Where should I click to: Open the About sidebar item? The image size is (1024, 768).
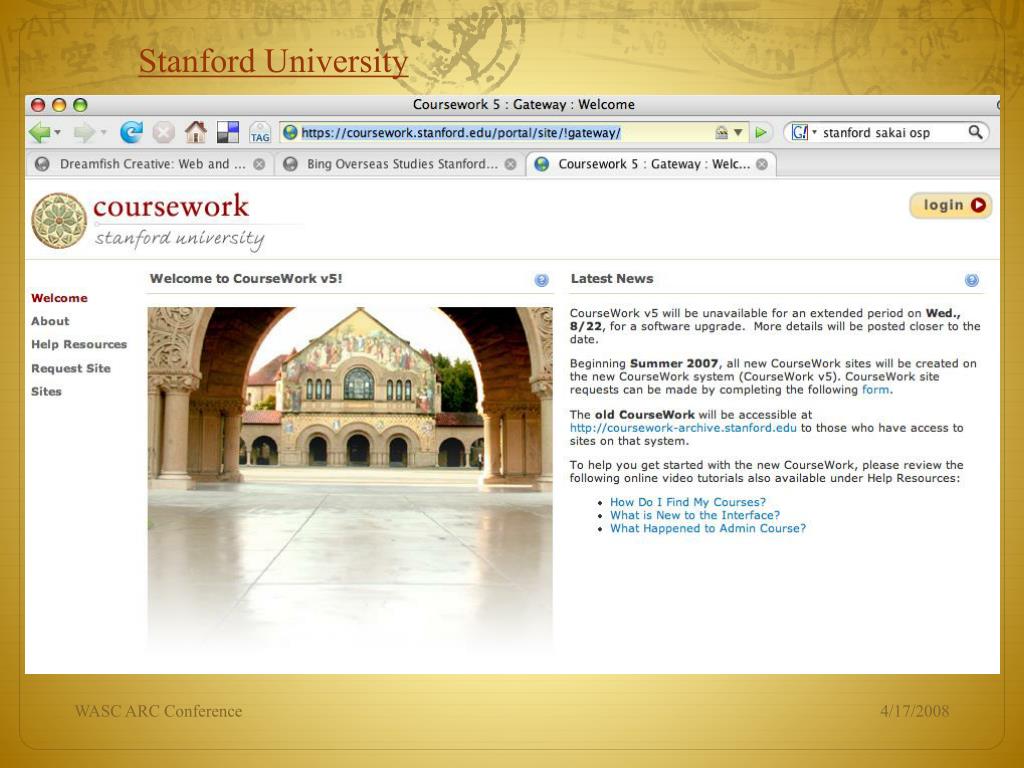click(x=50, y=321)
